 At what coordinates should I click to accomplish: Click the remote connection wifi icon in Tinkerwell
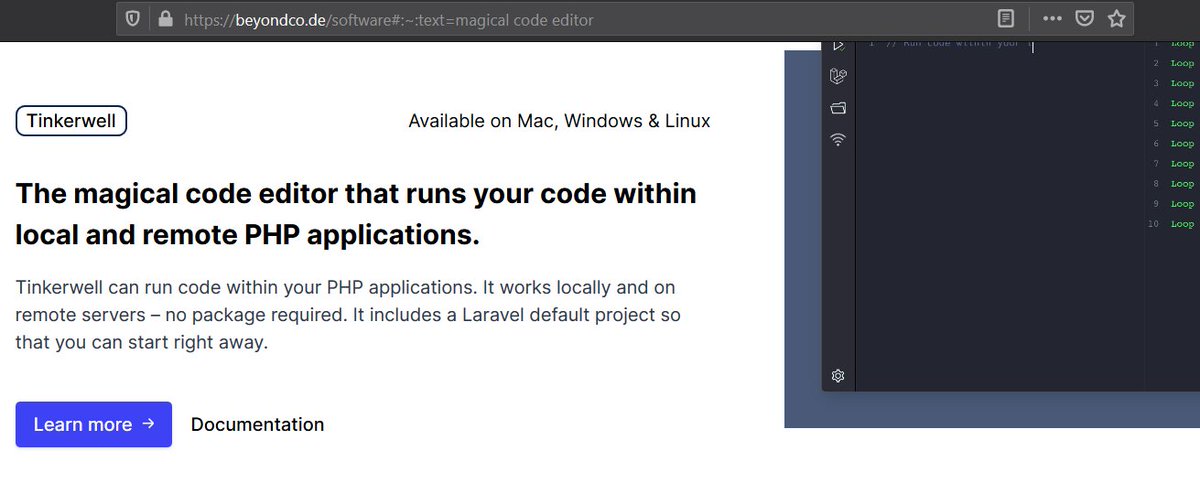point(838,140)
